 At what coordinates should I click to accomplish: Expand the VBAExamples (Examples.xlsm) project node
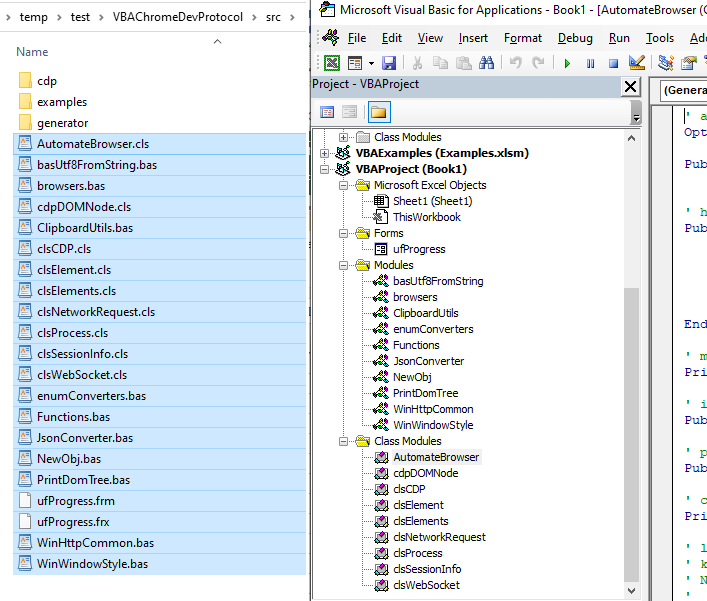324,153
